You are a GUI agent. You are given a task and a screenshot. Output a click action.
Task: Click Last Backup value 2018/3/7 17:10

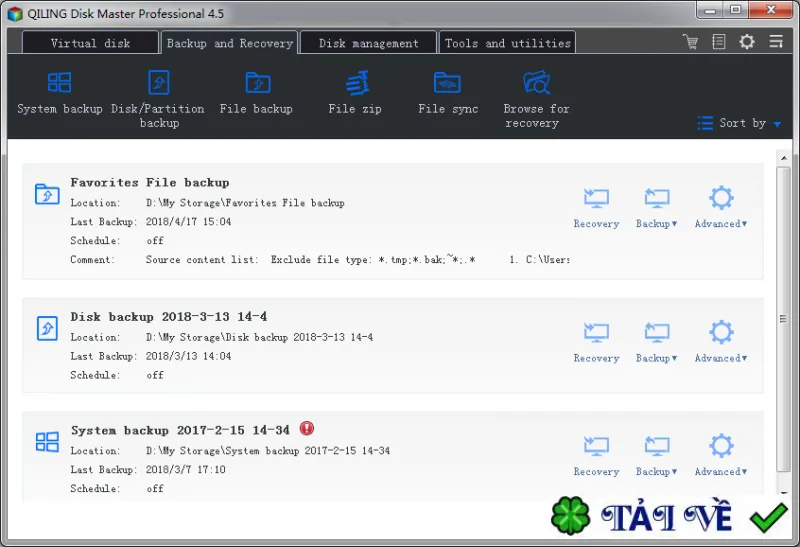coord(186,469)
